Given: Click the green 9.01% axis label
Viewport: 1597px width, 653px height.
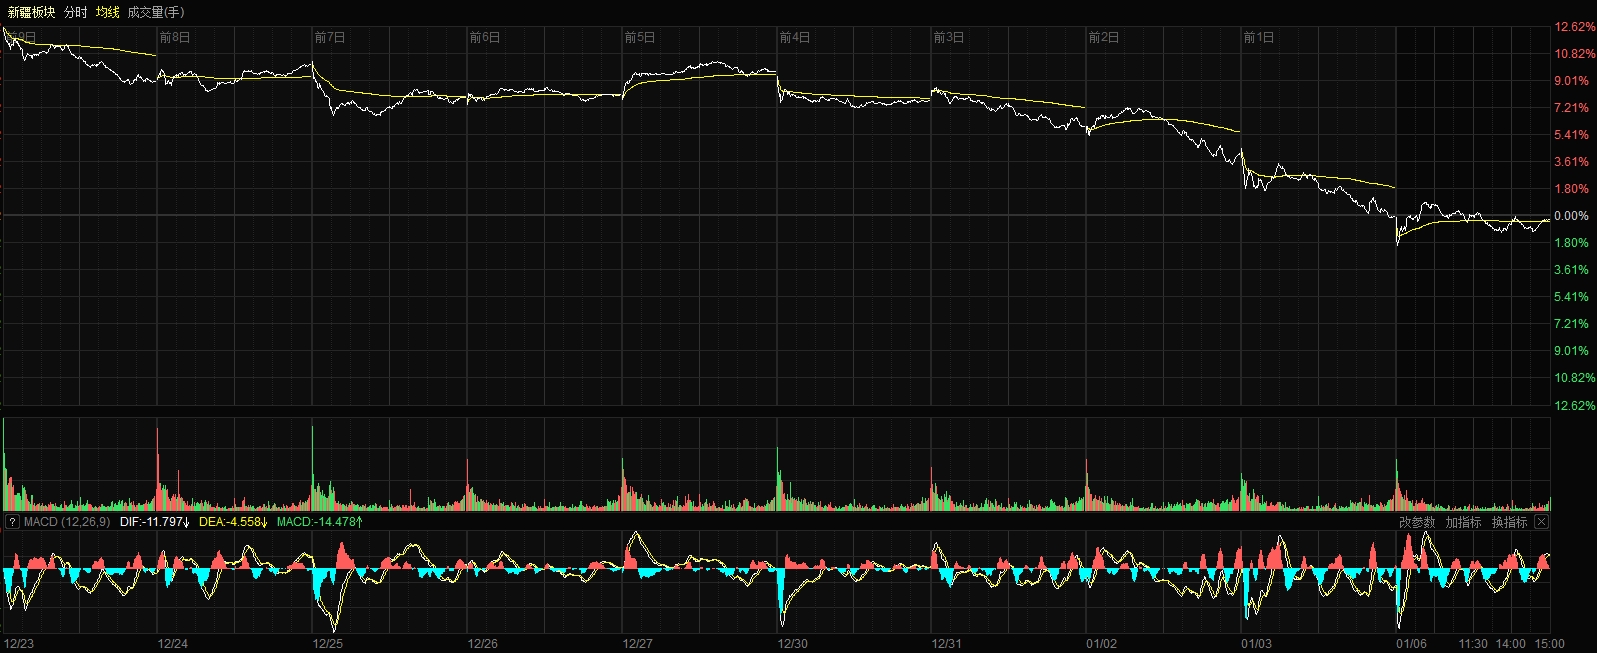Looking at the screenshot, I should click(1571, 350).
